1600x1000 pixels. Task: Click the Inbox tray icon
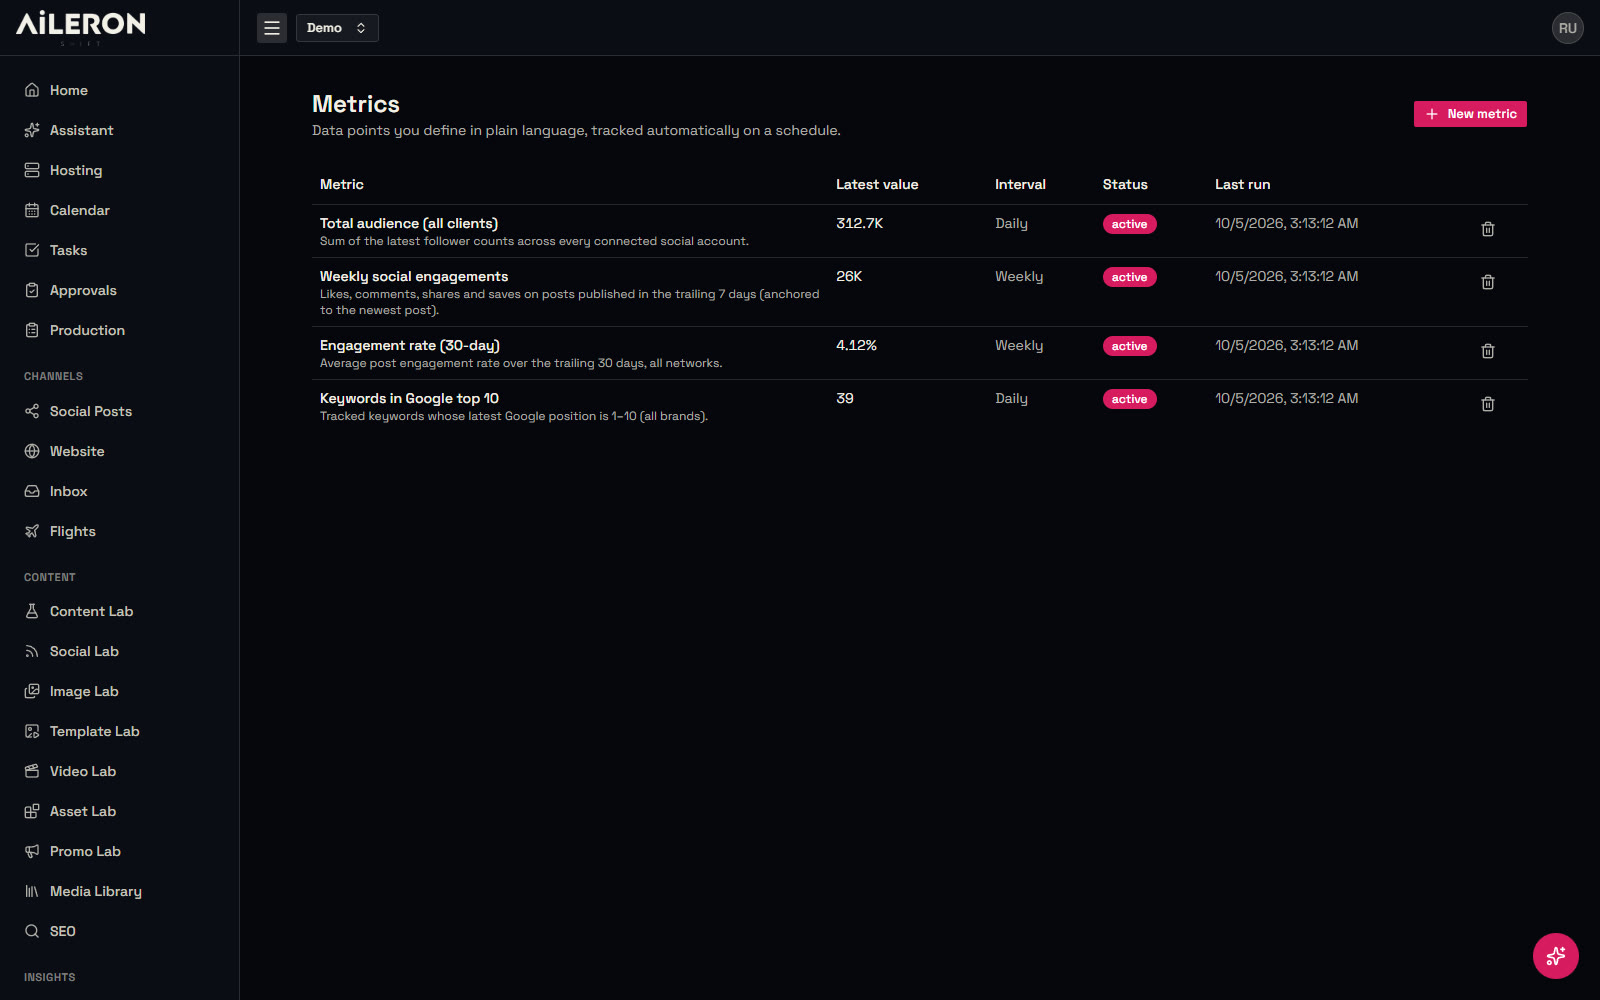(32, 491)
